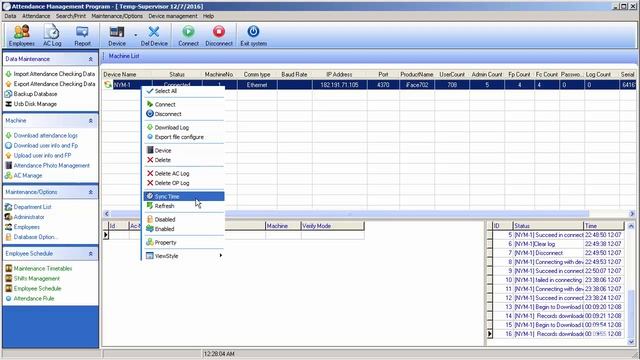The width and height of the screenshot is (640, 360).
Task: Collapse the Machine sidebar panel
Action: click(91, 121)
